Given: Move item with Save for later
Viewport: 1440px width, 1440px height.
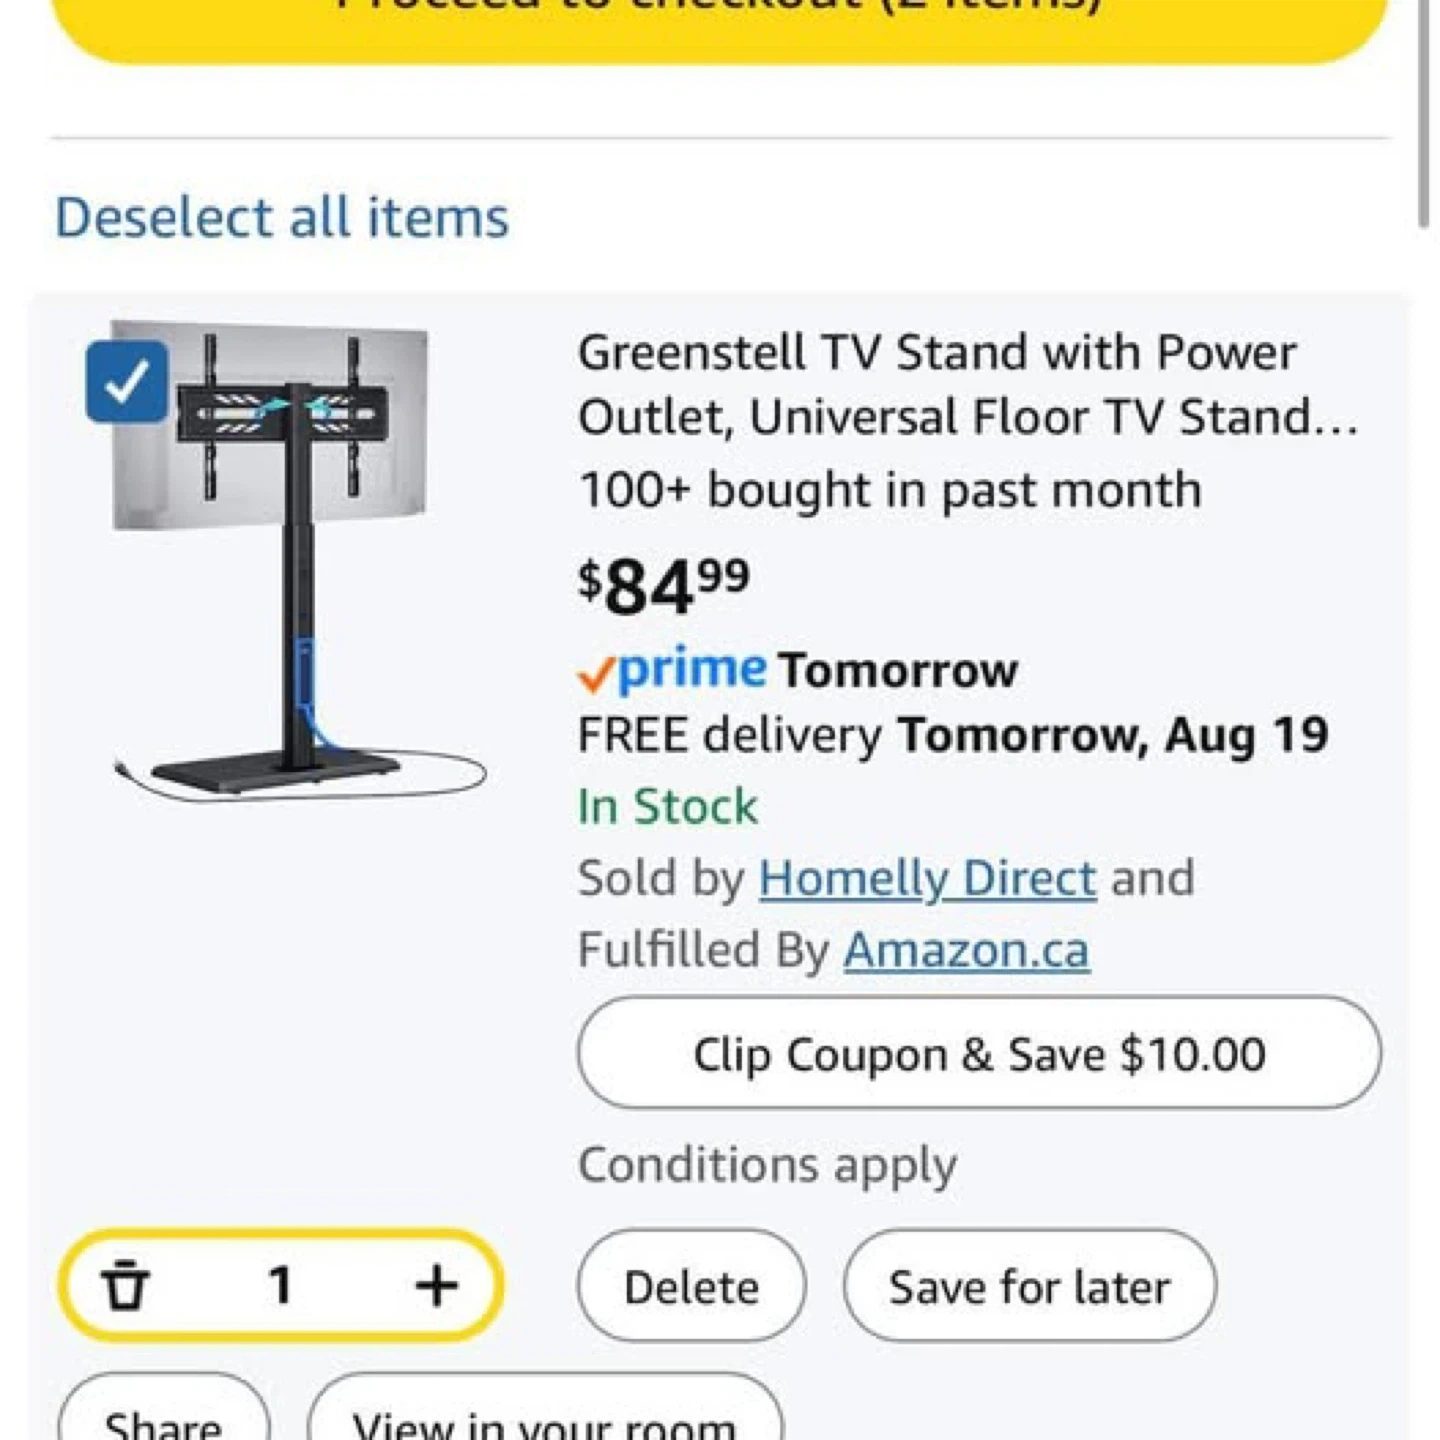Looking at the screenshot, I should coord(1029,1286).
